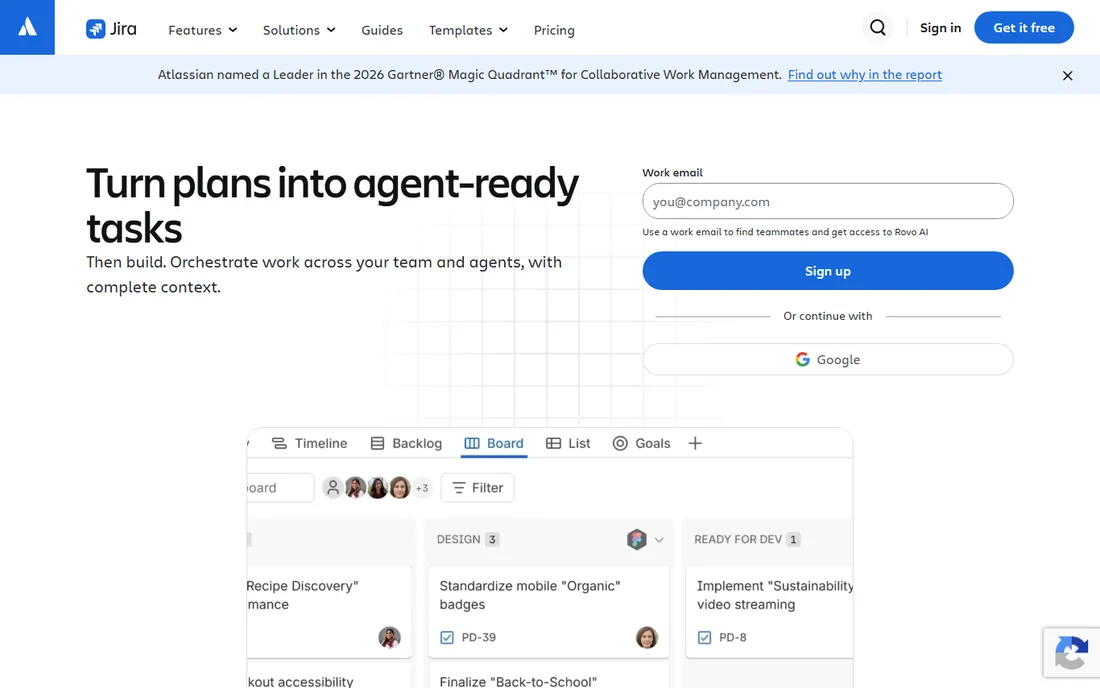Click the Get it free button
Viewport: 1100px width, 688px height.
point(1024,27)
